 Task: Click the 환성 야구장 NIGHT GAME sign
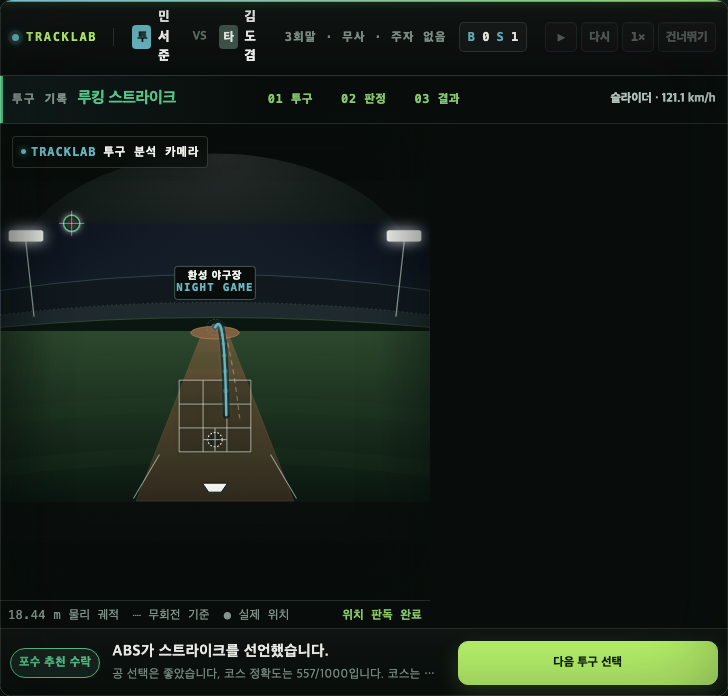214,282
